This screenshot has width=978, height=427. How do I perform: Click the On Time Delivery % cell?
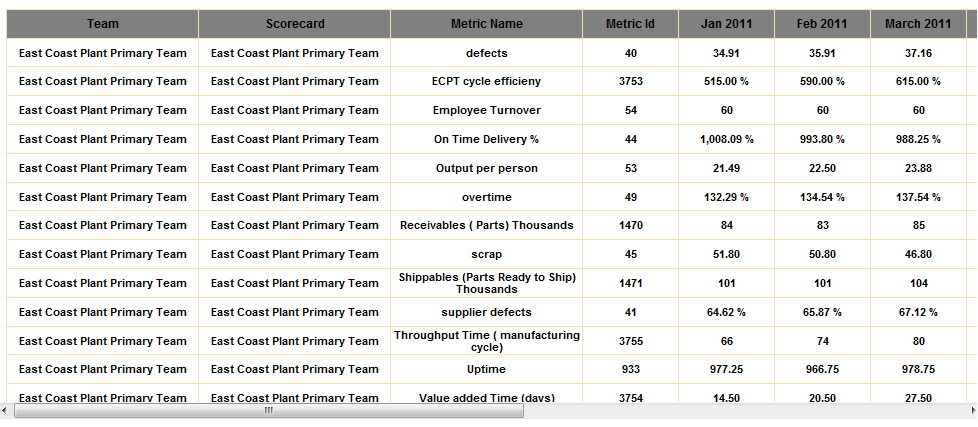click(x=487, y=140)
